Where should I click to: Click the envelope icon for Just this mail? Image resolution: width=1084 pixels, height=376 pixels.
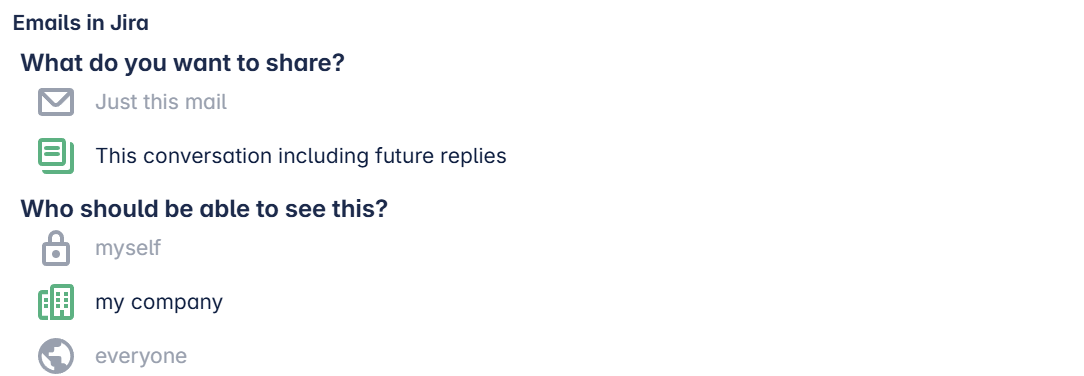tap(56, 102)
